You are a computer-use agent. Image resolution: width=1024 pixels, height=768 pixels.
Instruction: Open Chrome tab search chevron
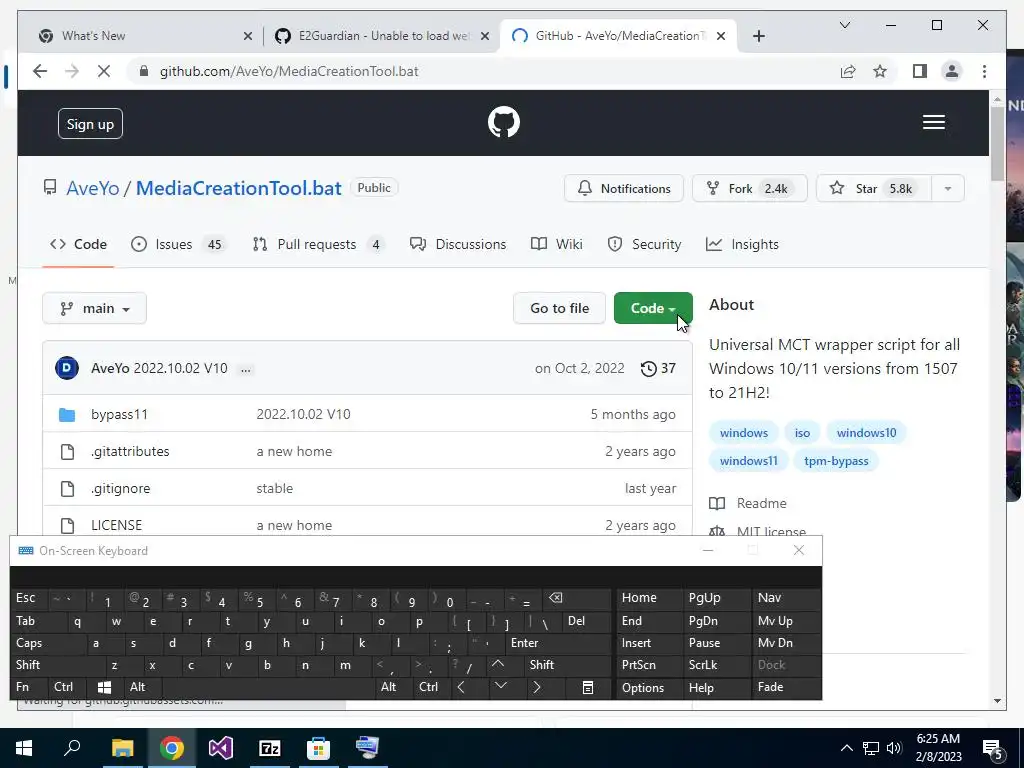[844, 25]
